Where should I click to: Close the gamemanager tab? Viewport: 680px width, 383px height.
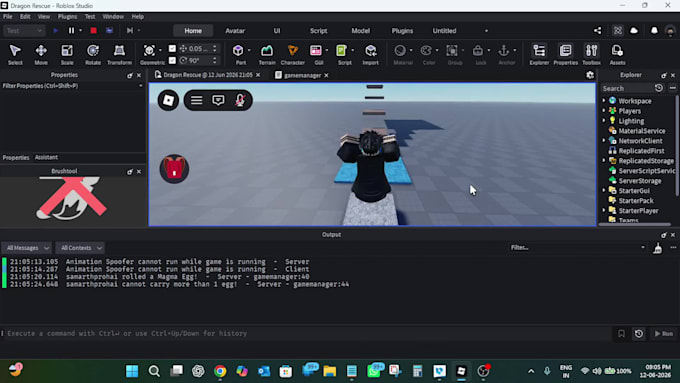point(326,75)
